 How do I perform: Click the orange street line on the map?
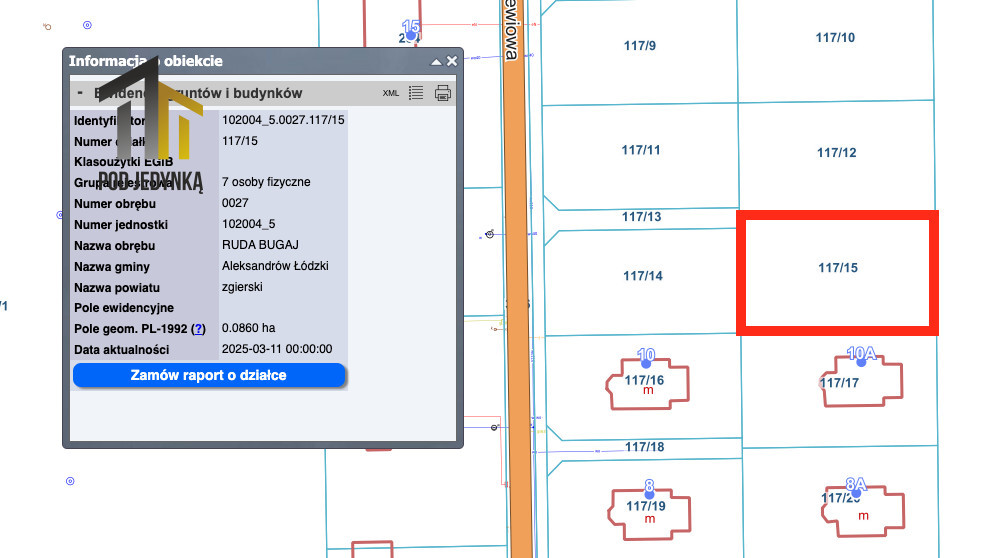point(518,279)
